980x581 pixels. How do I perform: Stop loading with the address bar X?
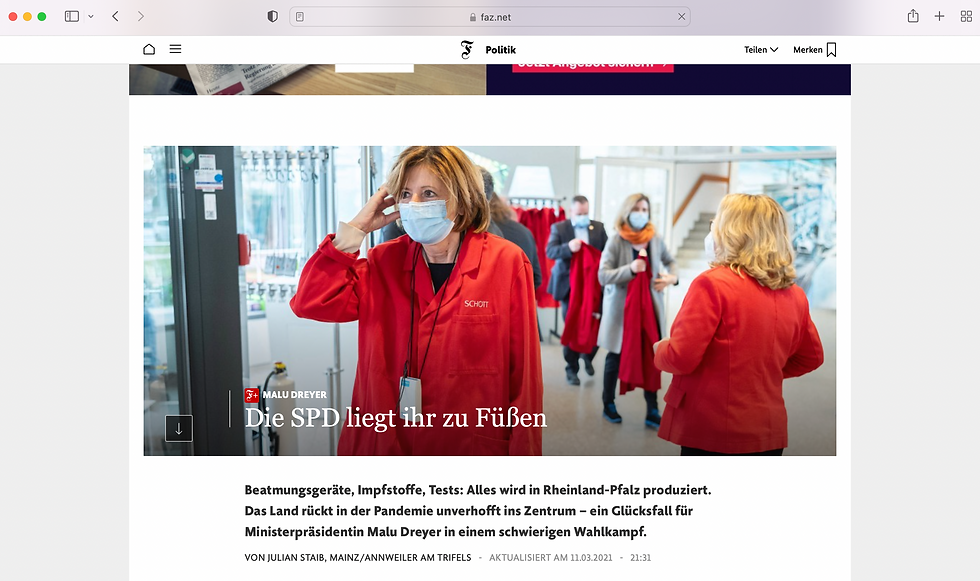tap(681, 17)
